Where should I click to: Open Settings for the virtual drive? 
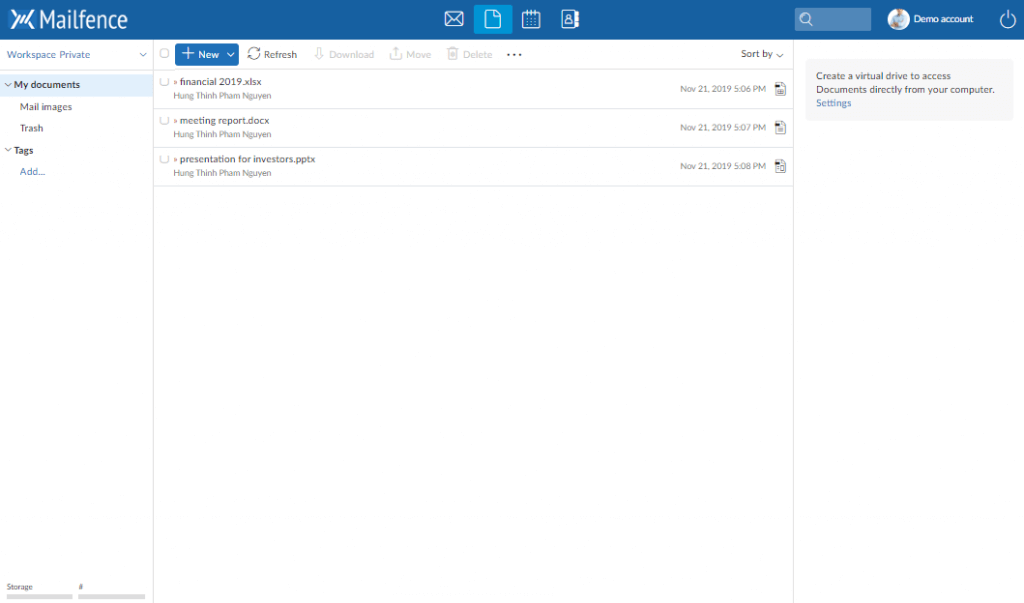click(x=833, y=103)
